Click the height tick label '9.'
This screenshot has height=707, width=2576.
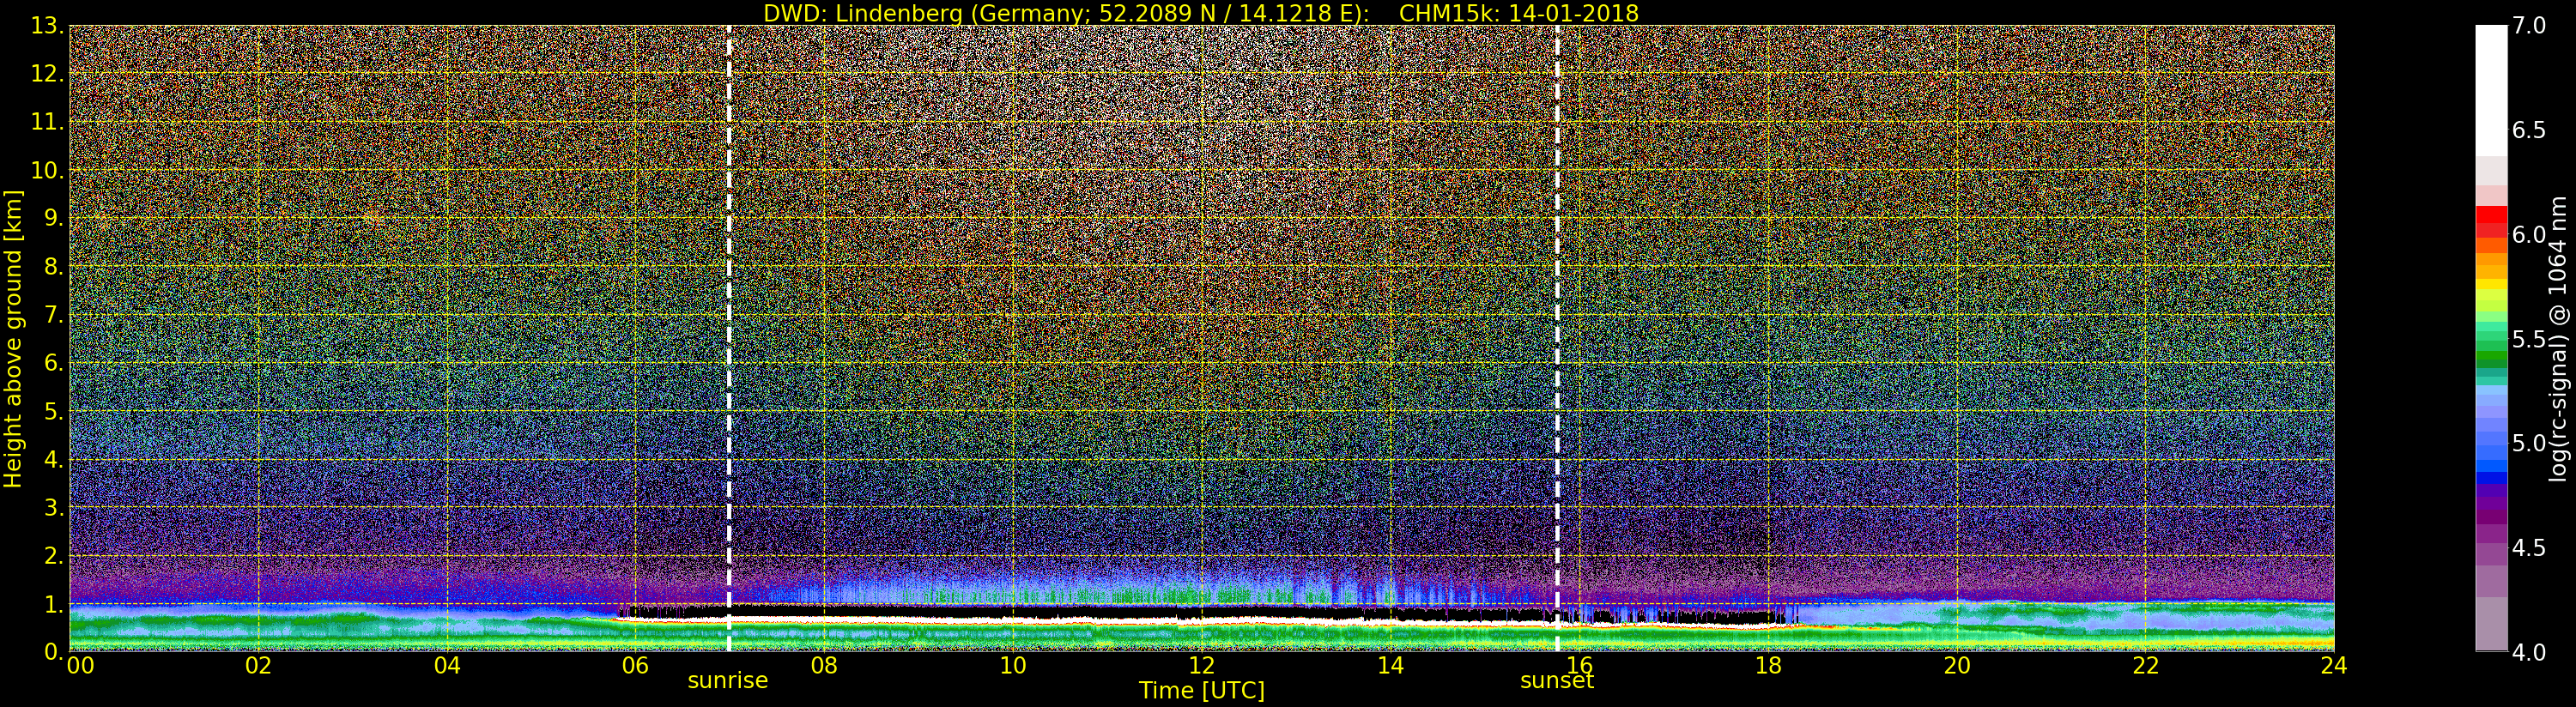[53, 218]
